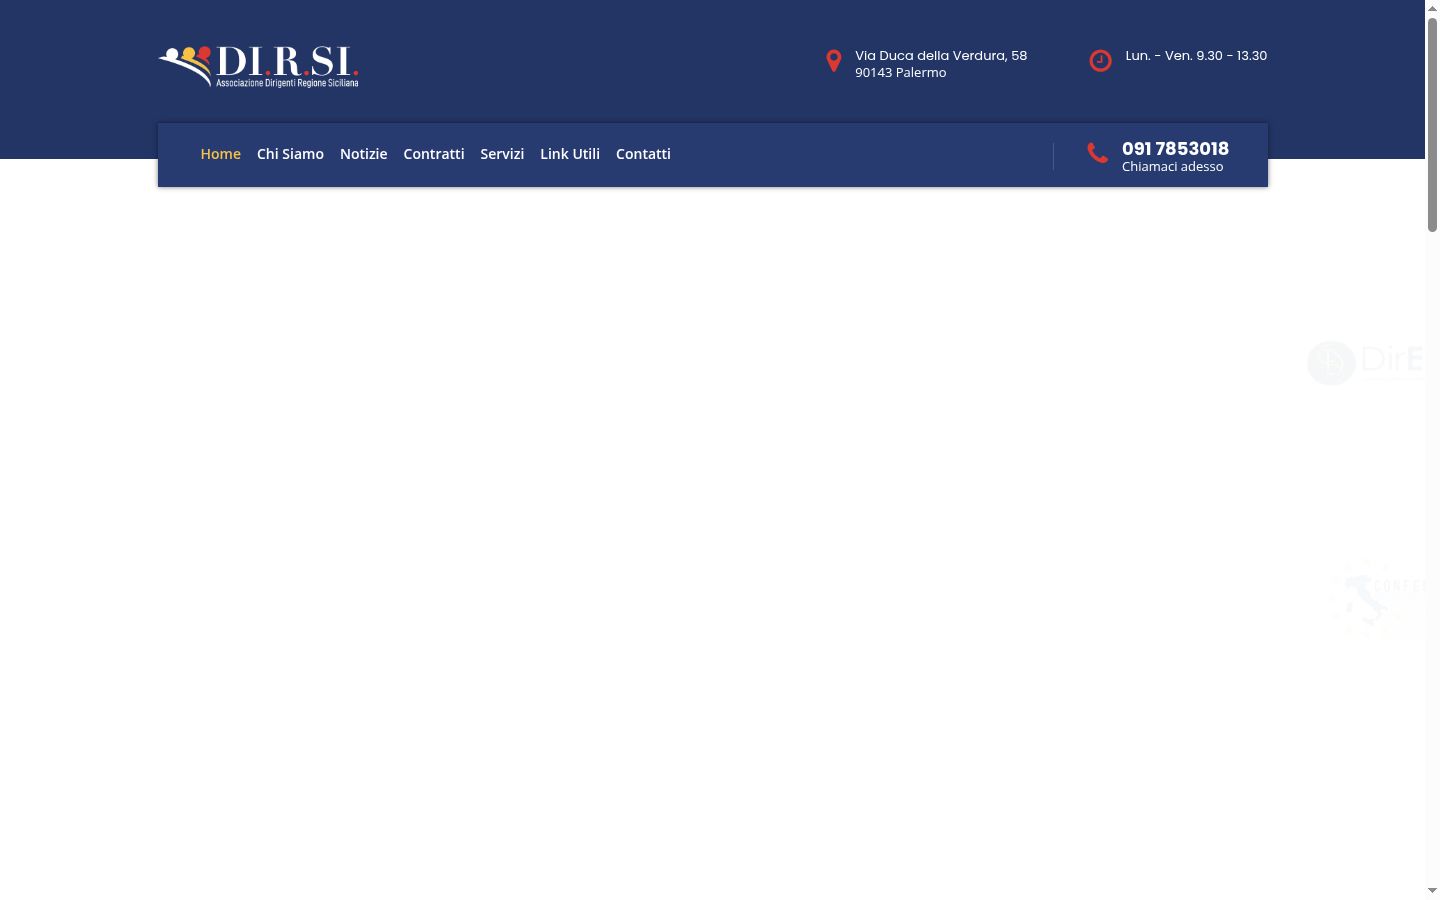
Task: Click the scrollbar down arrow
Action: 1432,891
